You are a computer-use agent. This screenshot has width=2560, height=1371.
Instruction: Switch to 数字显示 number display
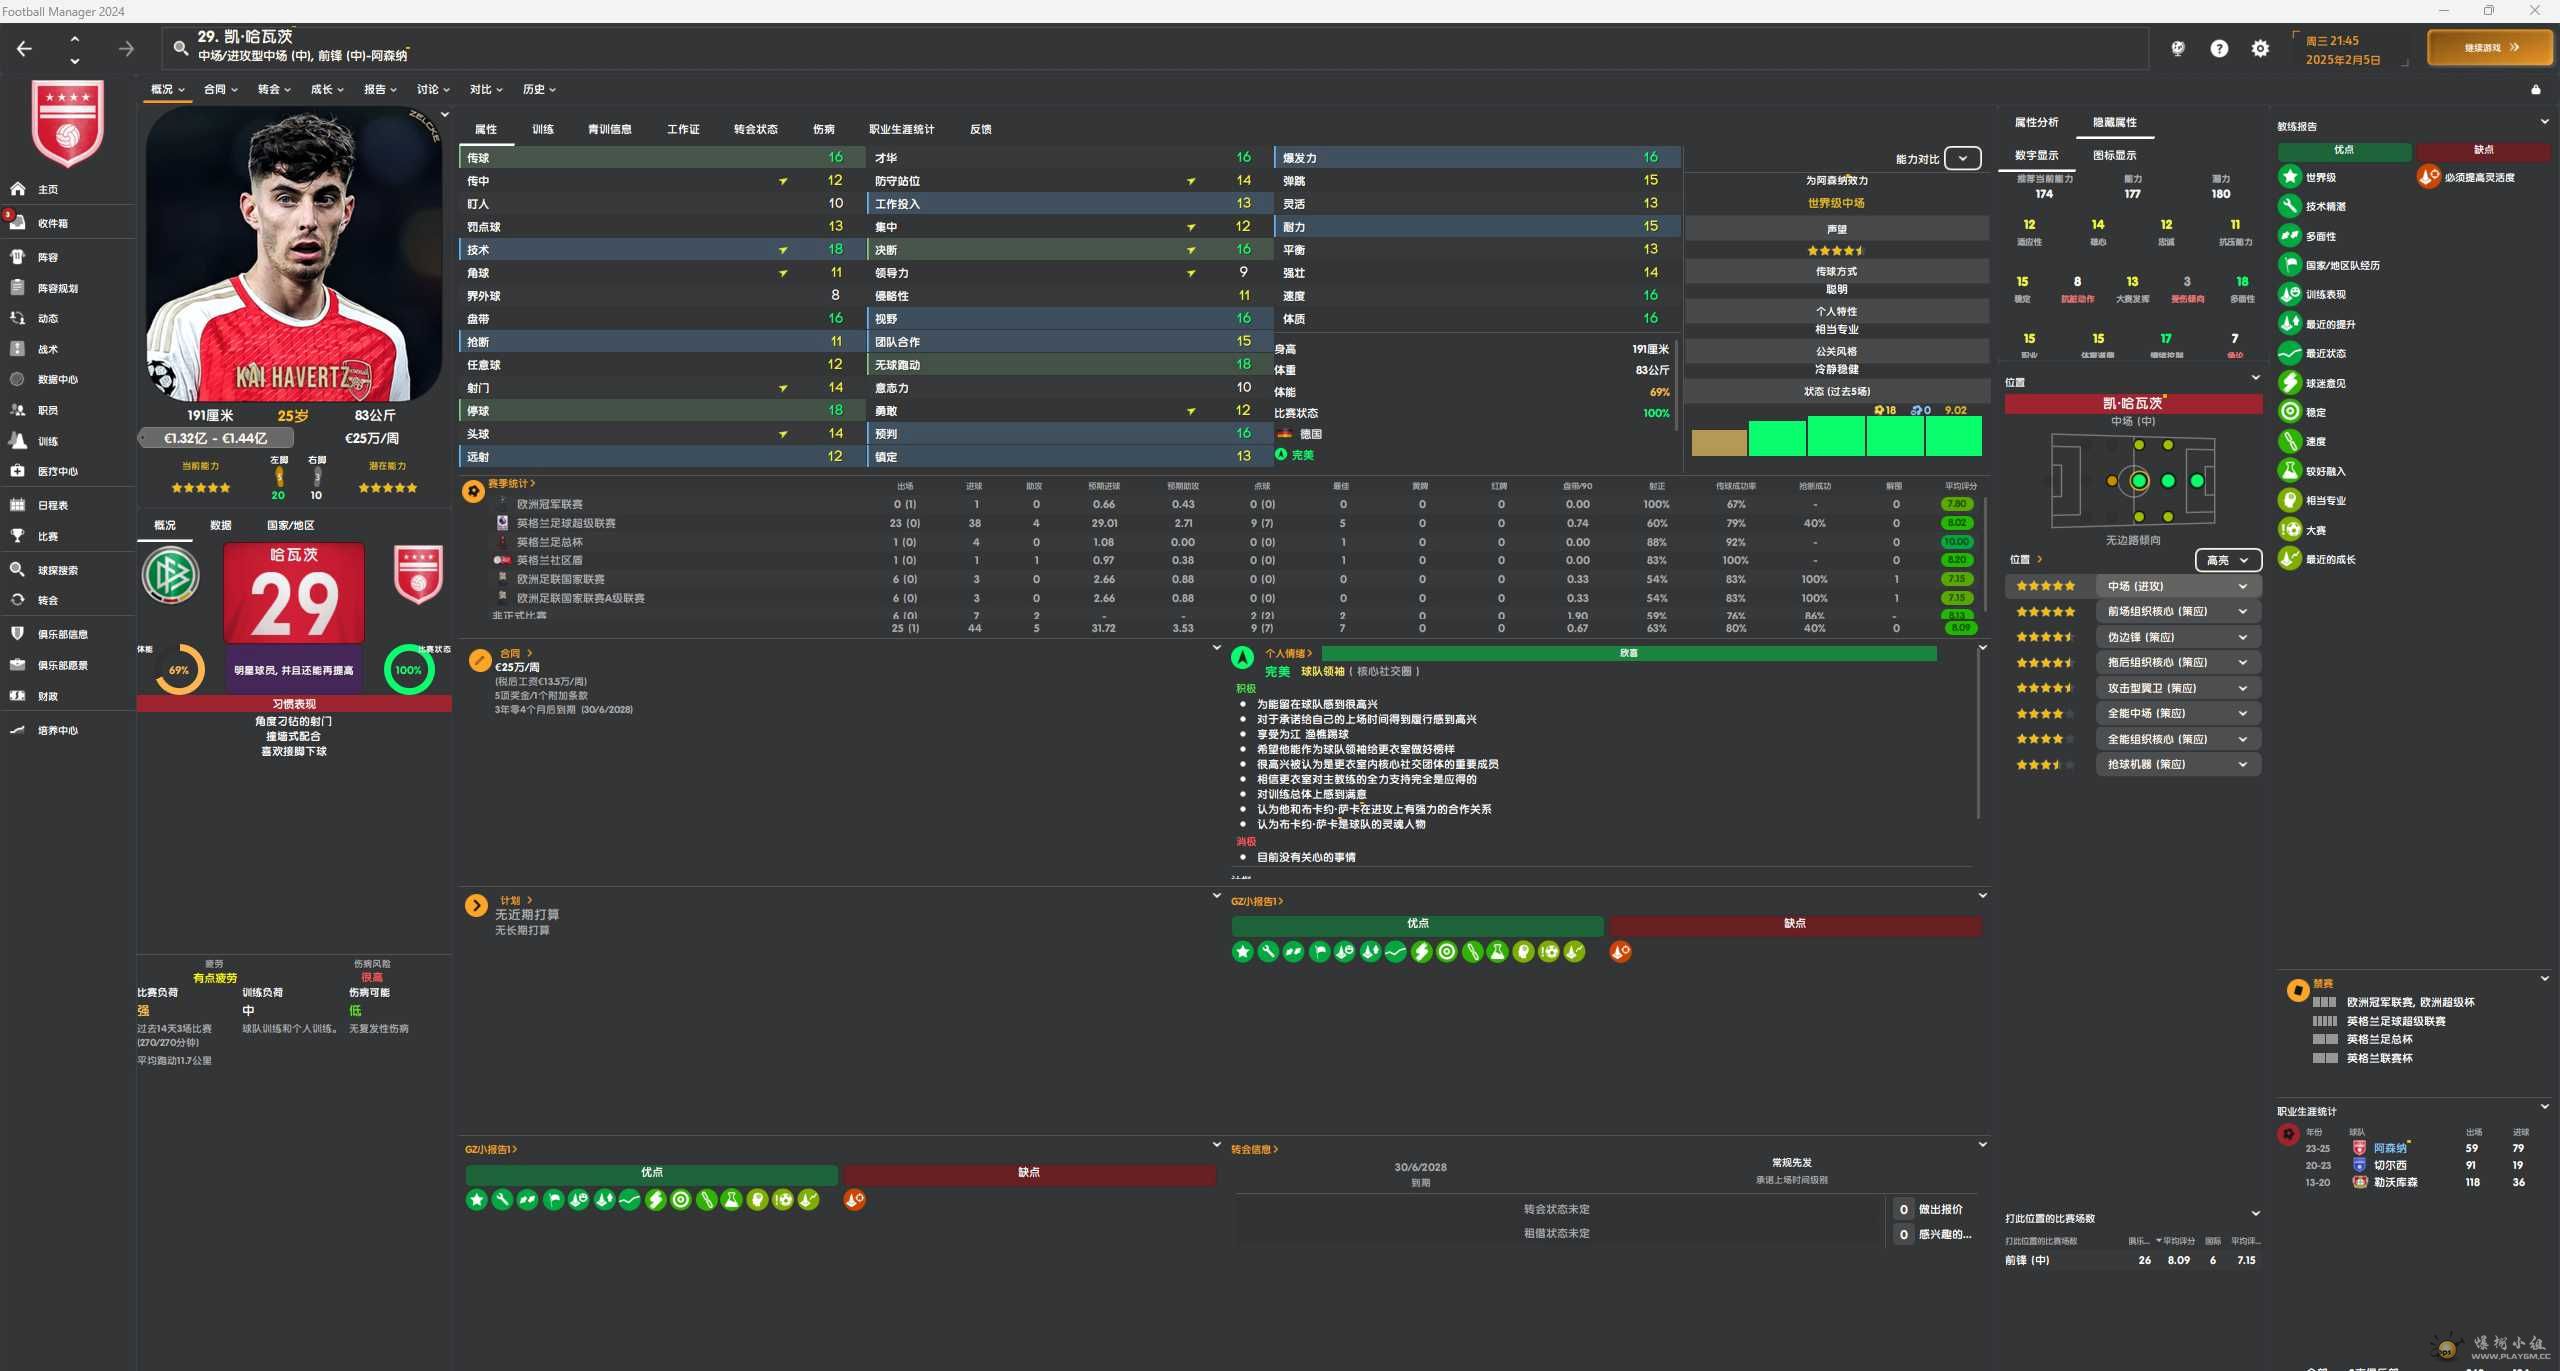tap(2036, 155)
